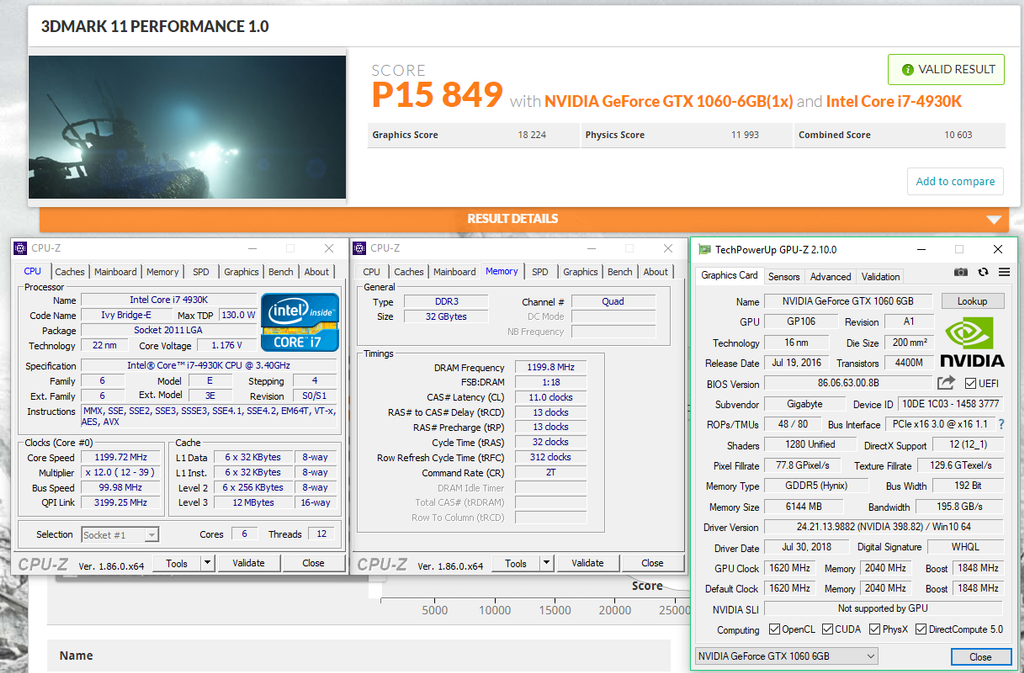Expand the orange Result Details bar
The image size is (1024, 673).
click(x=993, y=219)
